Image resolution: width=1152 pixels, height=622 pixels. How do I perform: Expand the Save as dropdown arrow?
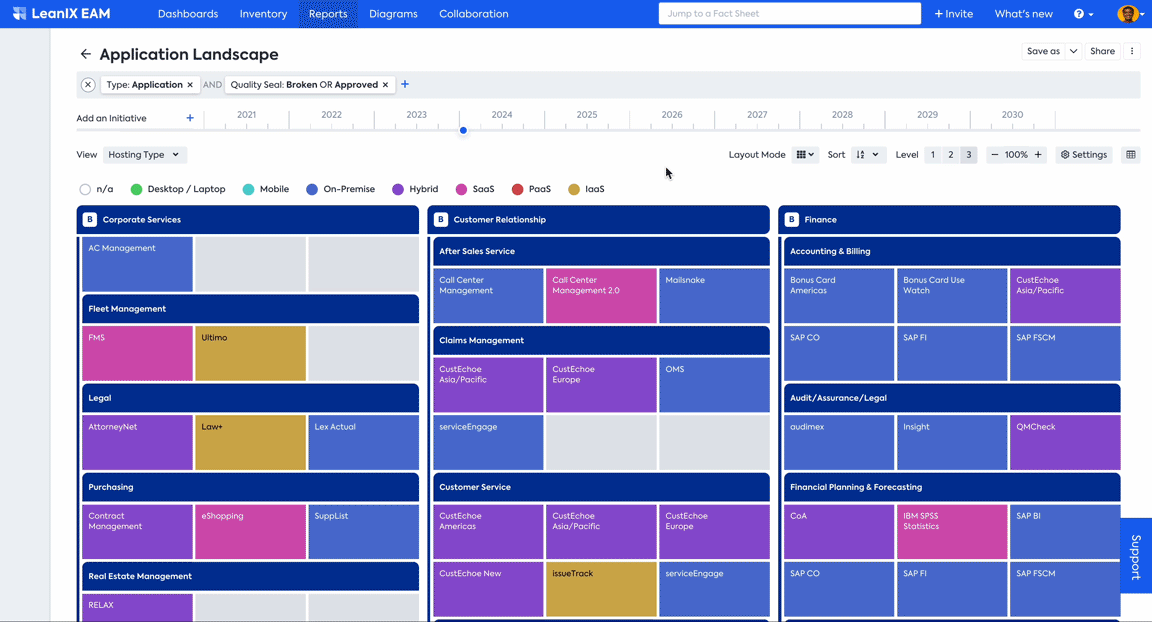pyautogui.click(x=1073, y=51)
